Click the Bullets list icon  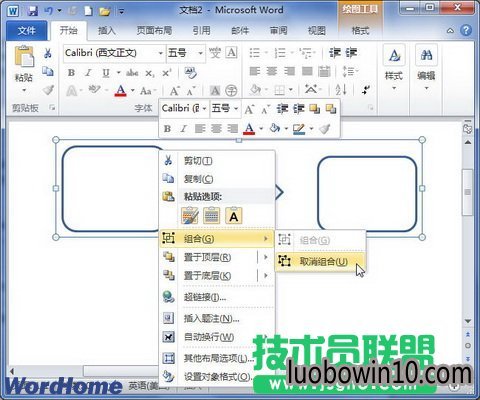click(255, 53)
